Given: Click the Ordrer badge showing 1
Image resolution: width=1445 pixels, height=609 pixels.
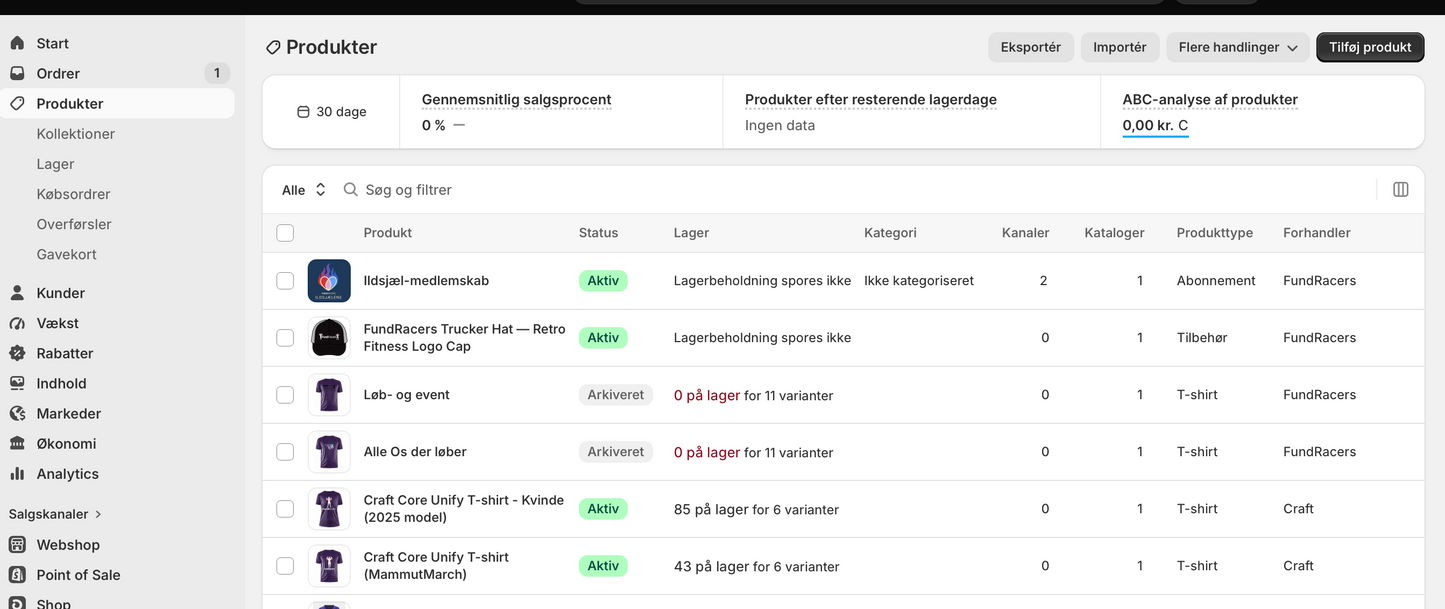Looking at the screenshot, I should point(217,73).
